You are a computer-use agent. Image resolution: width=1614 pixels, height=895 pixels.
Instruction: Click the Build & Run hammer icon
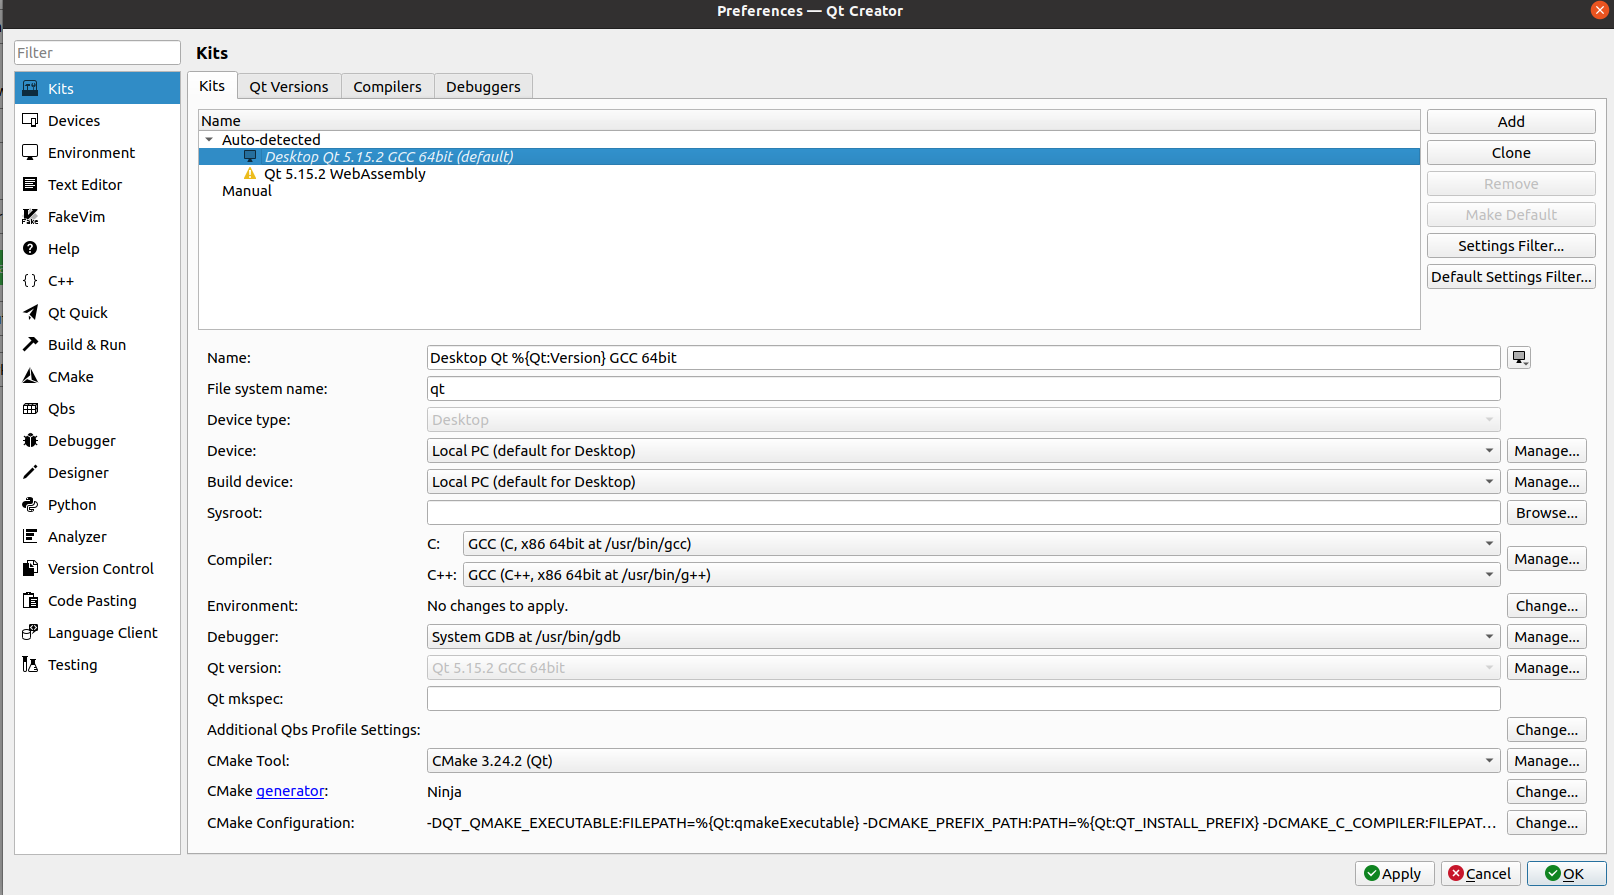[31, 344]
